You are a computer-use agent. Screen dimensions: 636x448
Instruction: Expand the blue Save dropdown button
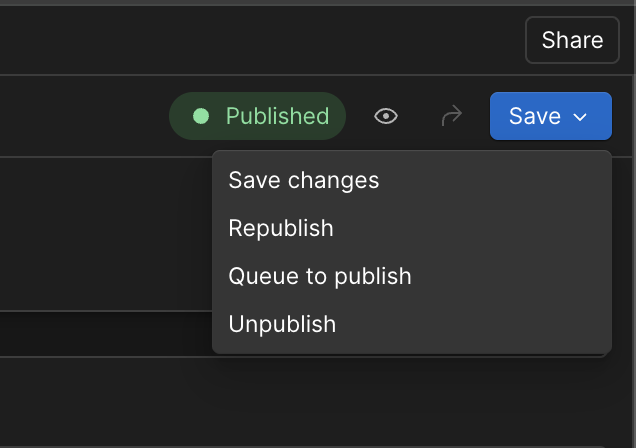point(550,116)
